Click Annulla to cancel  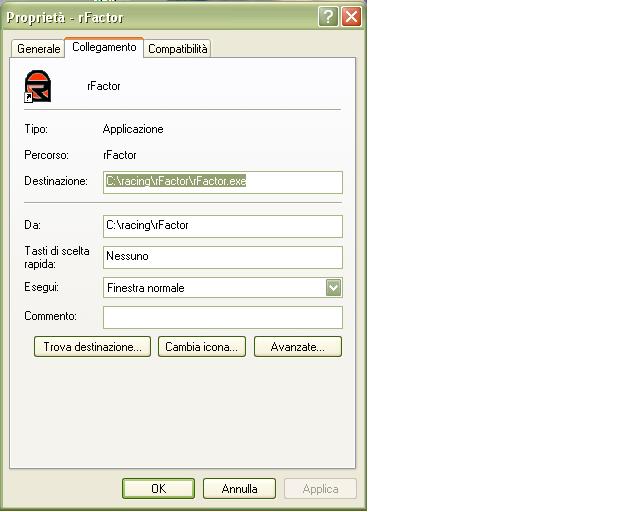coord(239,489)
